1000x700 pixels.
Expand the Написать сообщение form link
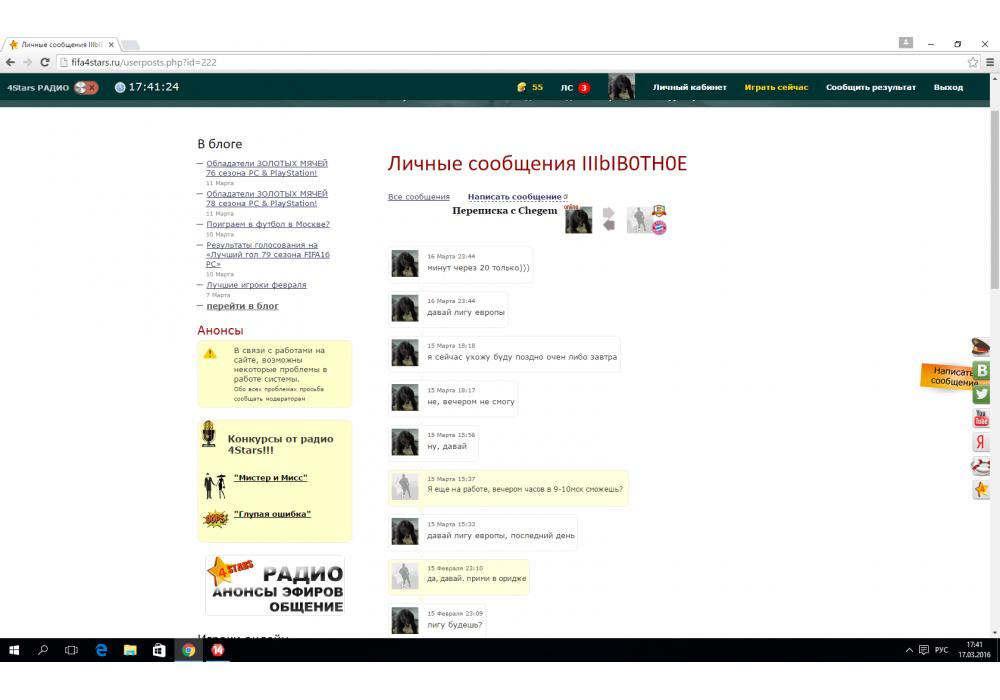pos(515,197)
